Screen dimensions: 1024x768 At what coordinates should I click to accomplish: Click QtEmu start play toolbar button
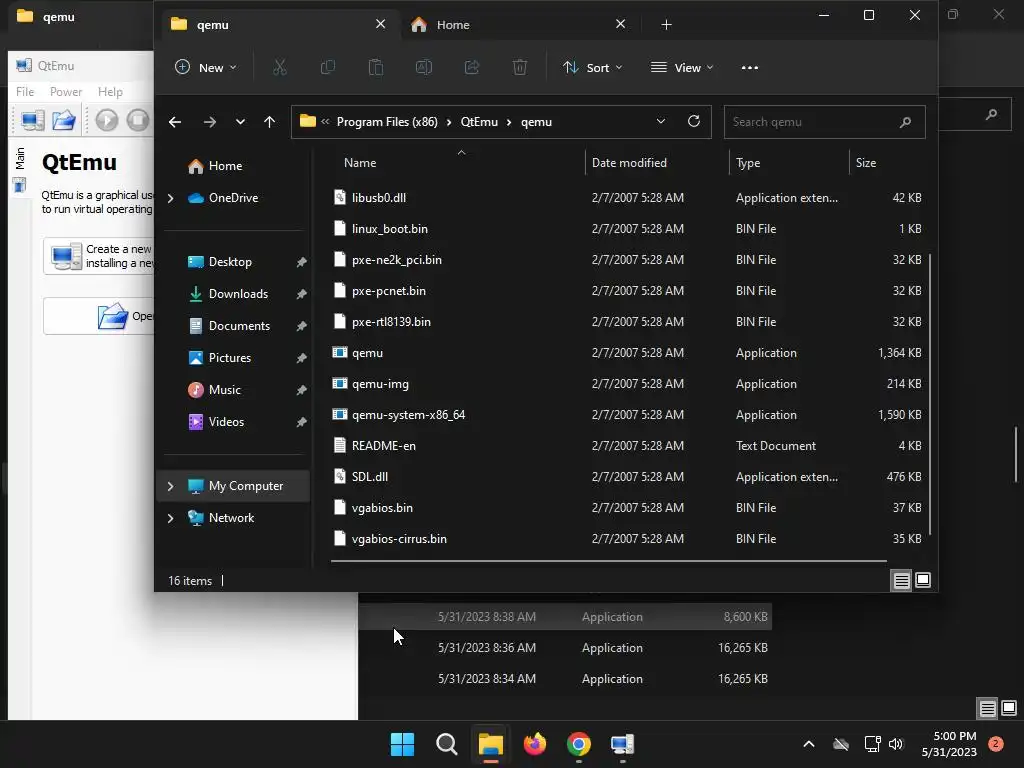click(106, 120)
